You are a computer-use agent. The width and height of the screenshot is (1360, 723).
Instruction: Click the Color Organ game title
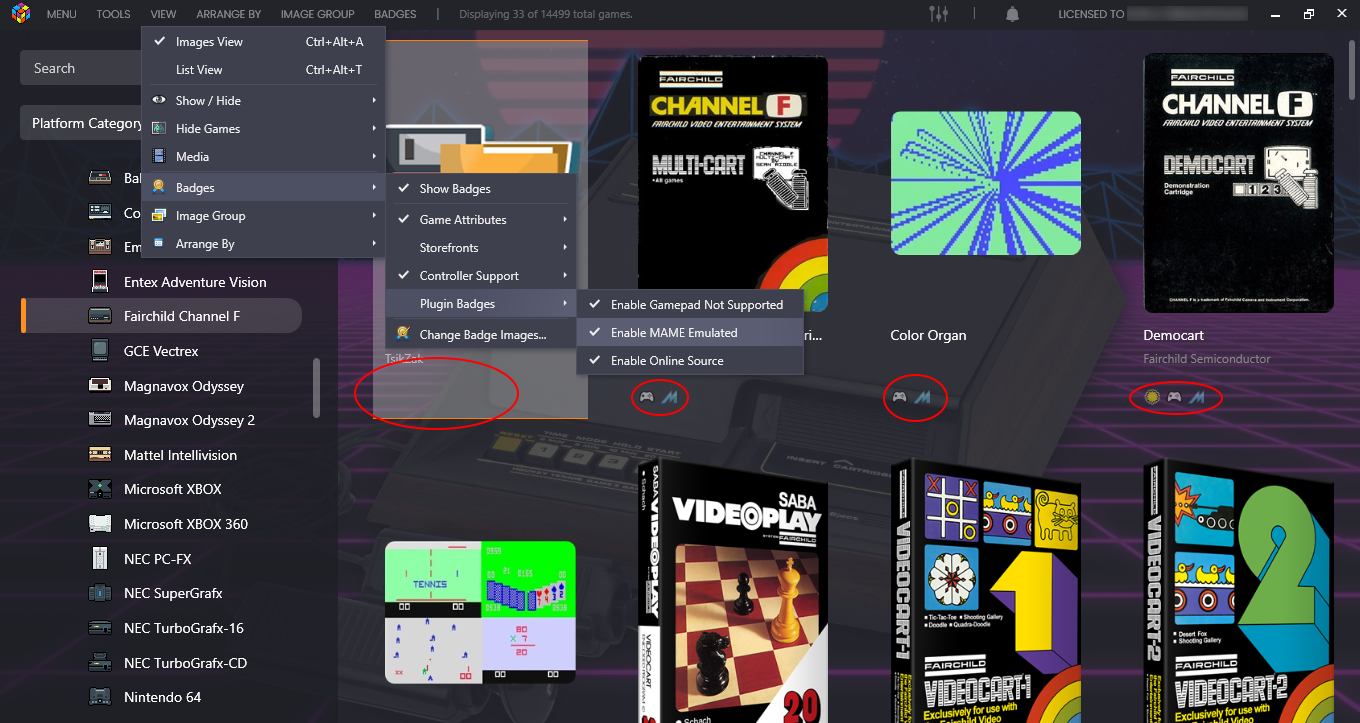coord(928,335)
